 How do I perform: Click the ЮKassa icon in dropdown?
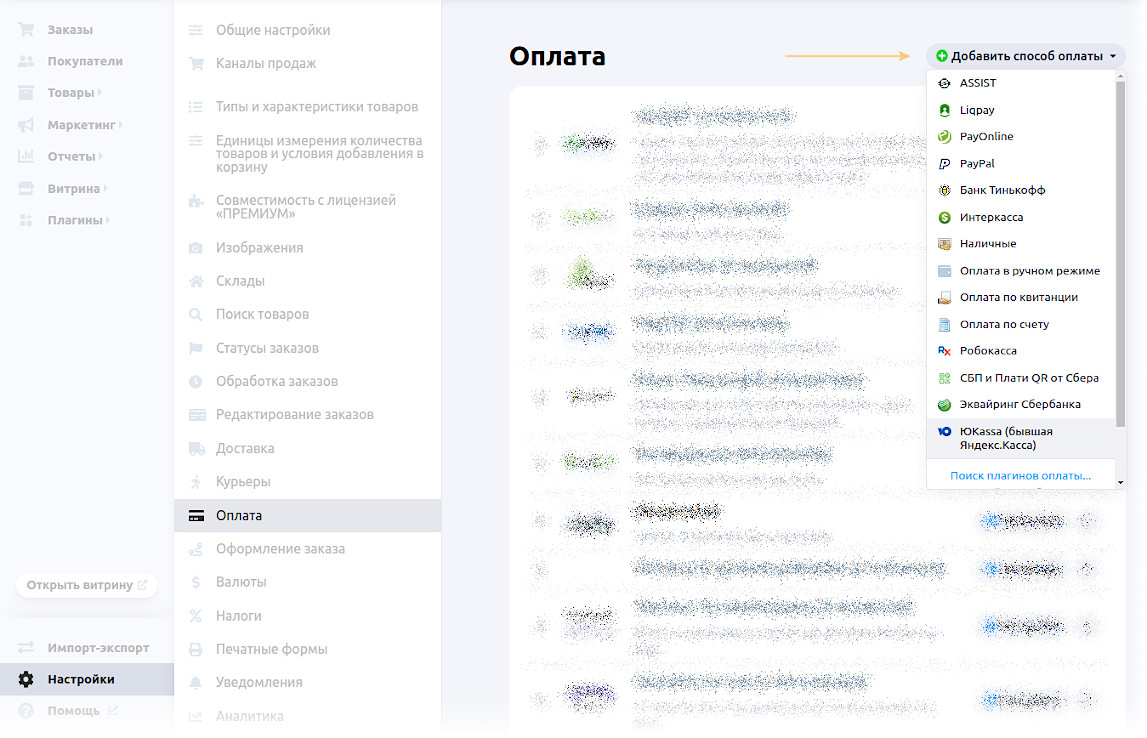tap(944, 432)
